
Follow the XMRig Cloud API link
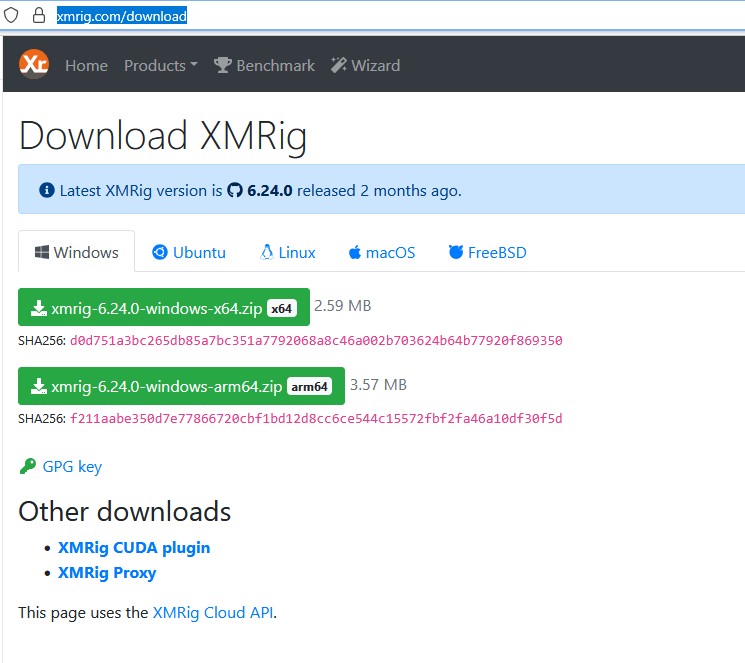click(x=213, y=612)
